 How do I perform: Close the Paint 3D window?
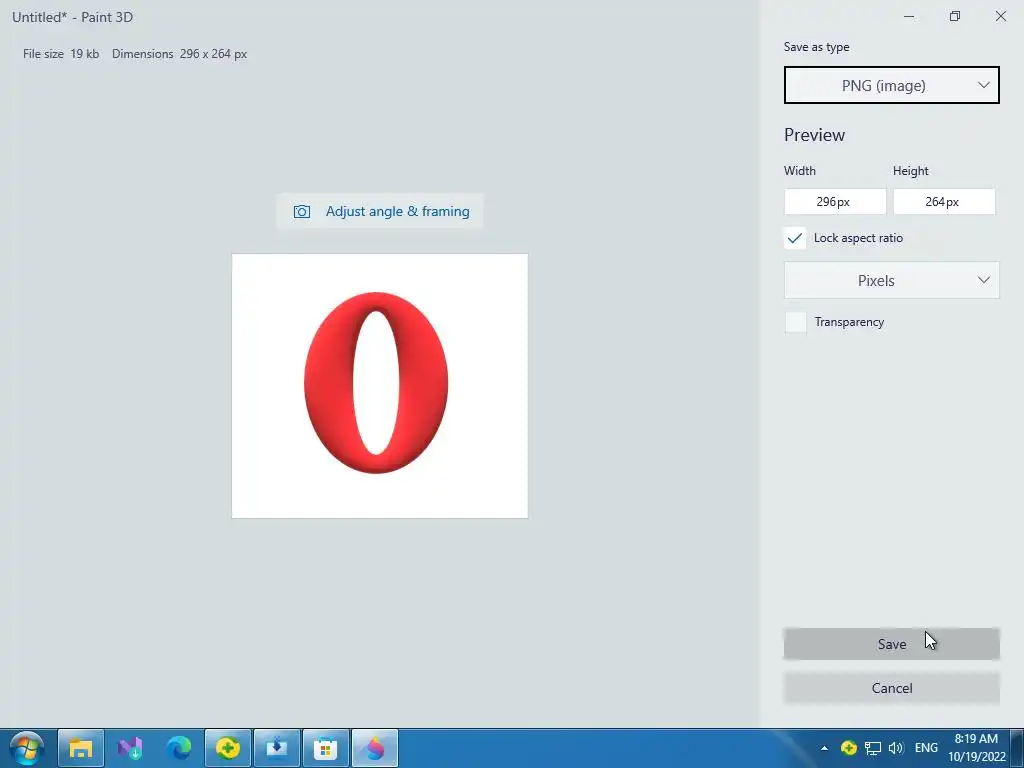(1000, 16)
